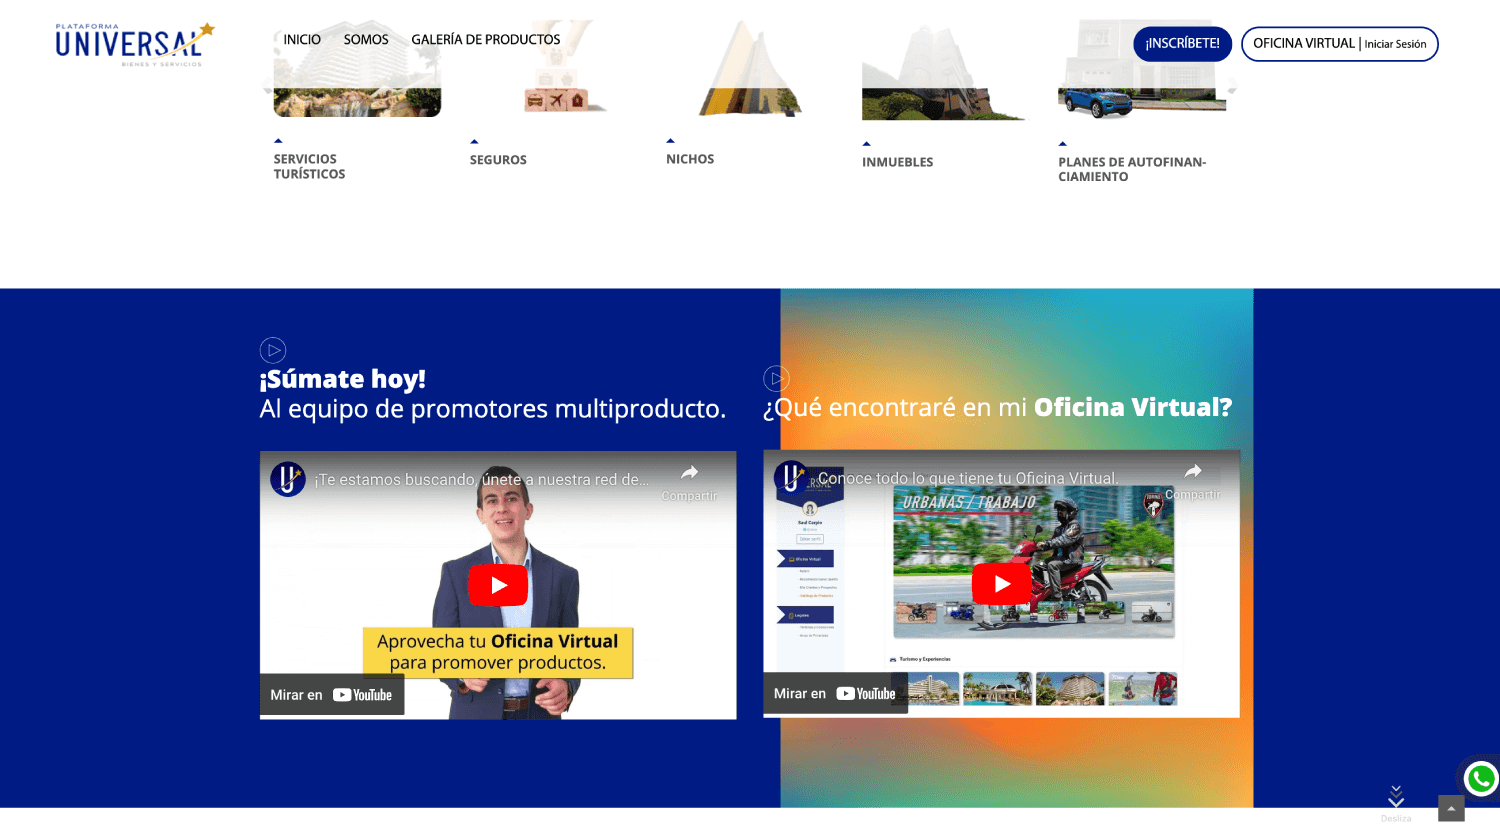
Task: Open the SOMOS menu item
Action: (366, 40)
